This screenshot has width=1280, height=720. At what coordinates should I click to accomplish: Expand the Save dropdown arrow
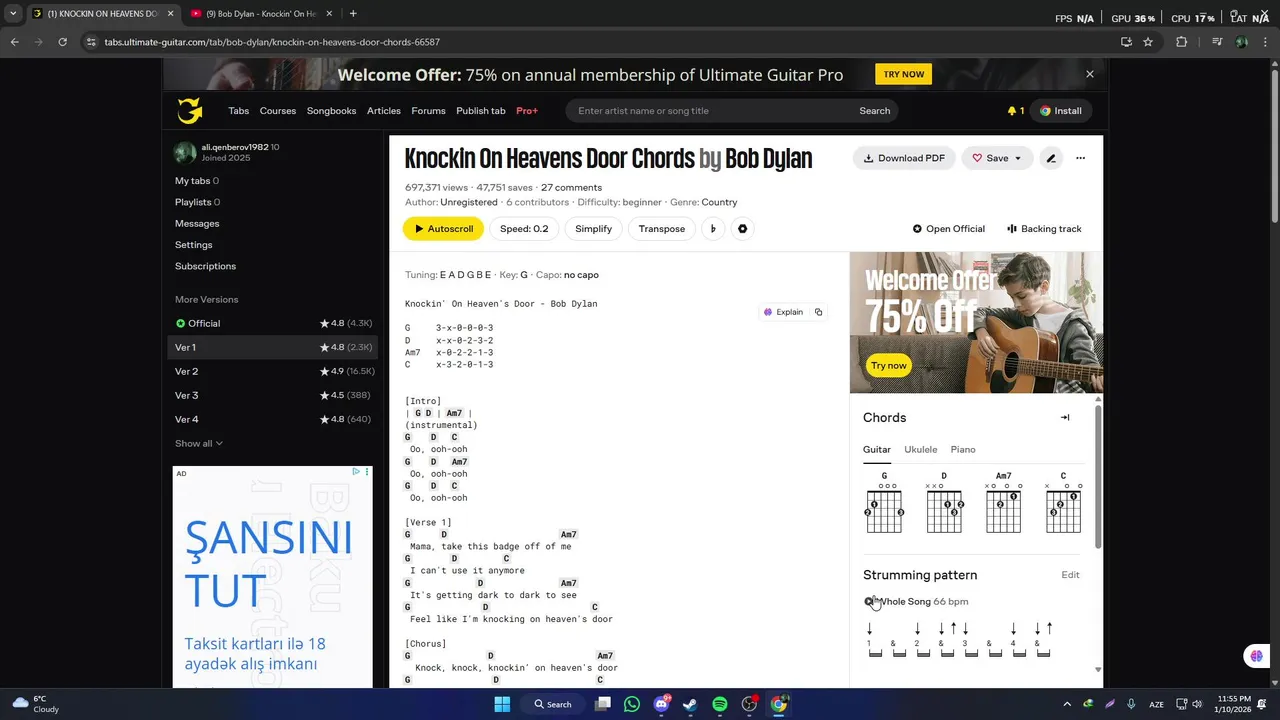pyautogui.click(x=1018, y=158)
